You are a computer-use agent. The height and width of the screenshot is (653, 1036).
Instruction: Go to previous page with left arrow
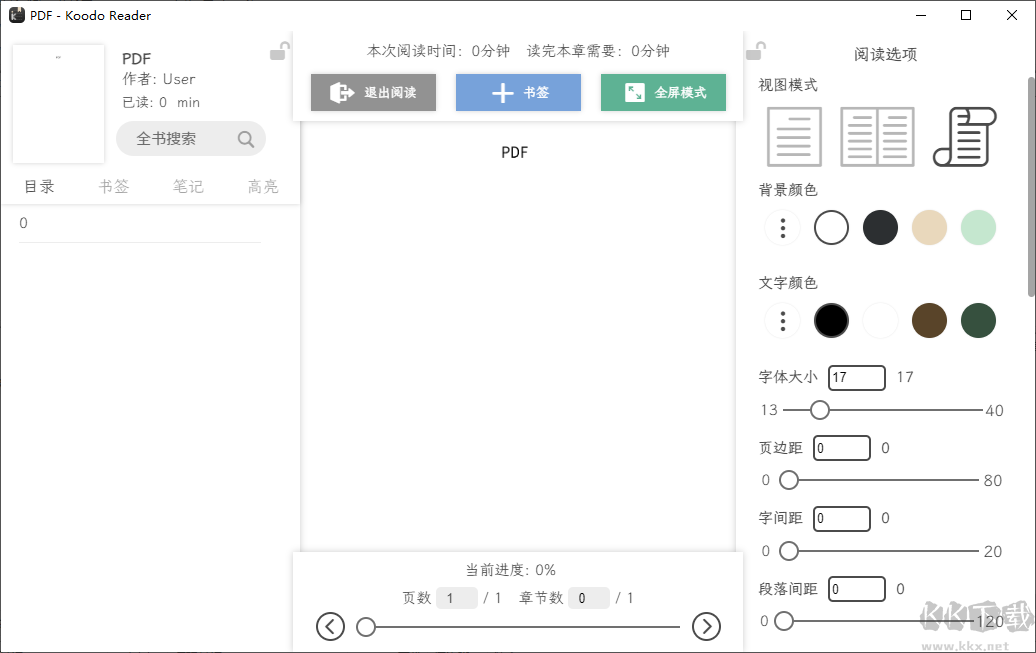click(x=330, y=627)
